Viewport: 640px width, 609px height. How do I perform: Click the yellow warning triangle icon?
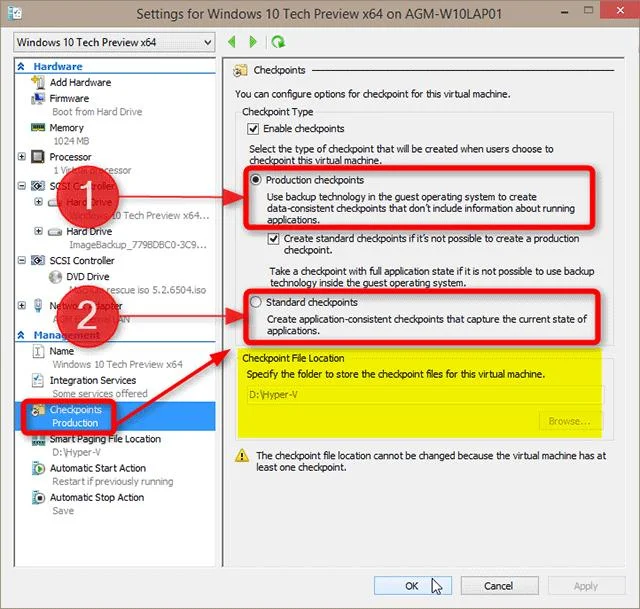coord(242,455)
